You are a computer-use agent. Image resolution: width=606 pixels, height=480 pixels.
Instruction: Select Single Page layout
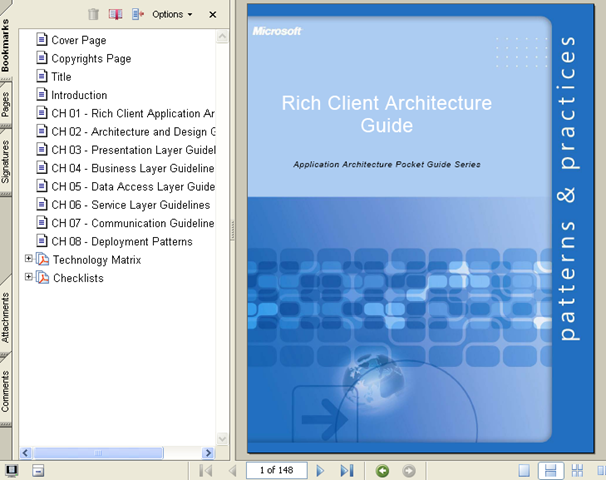[524, 470]
